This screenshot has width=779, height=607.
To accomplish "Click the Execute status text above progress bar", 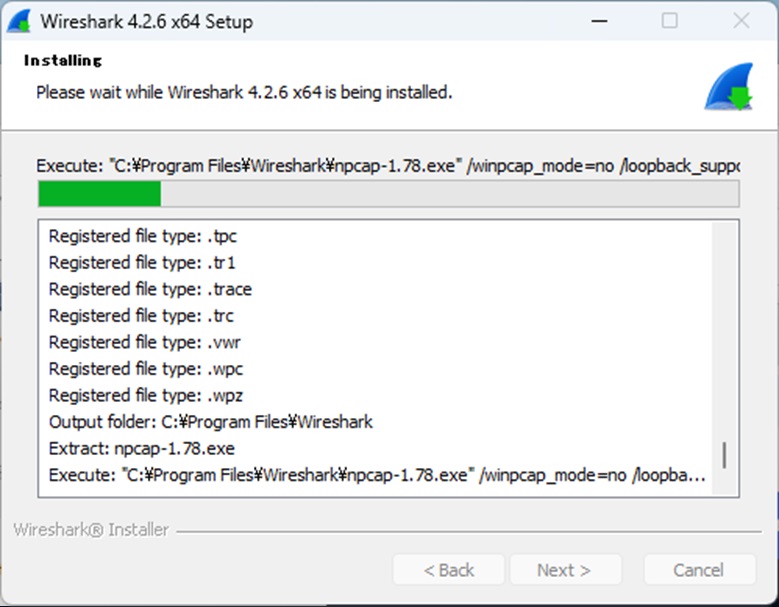I will 388,165.
